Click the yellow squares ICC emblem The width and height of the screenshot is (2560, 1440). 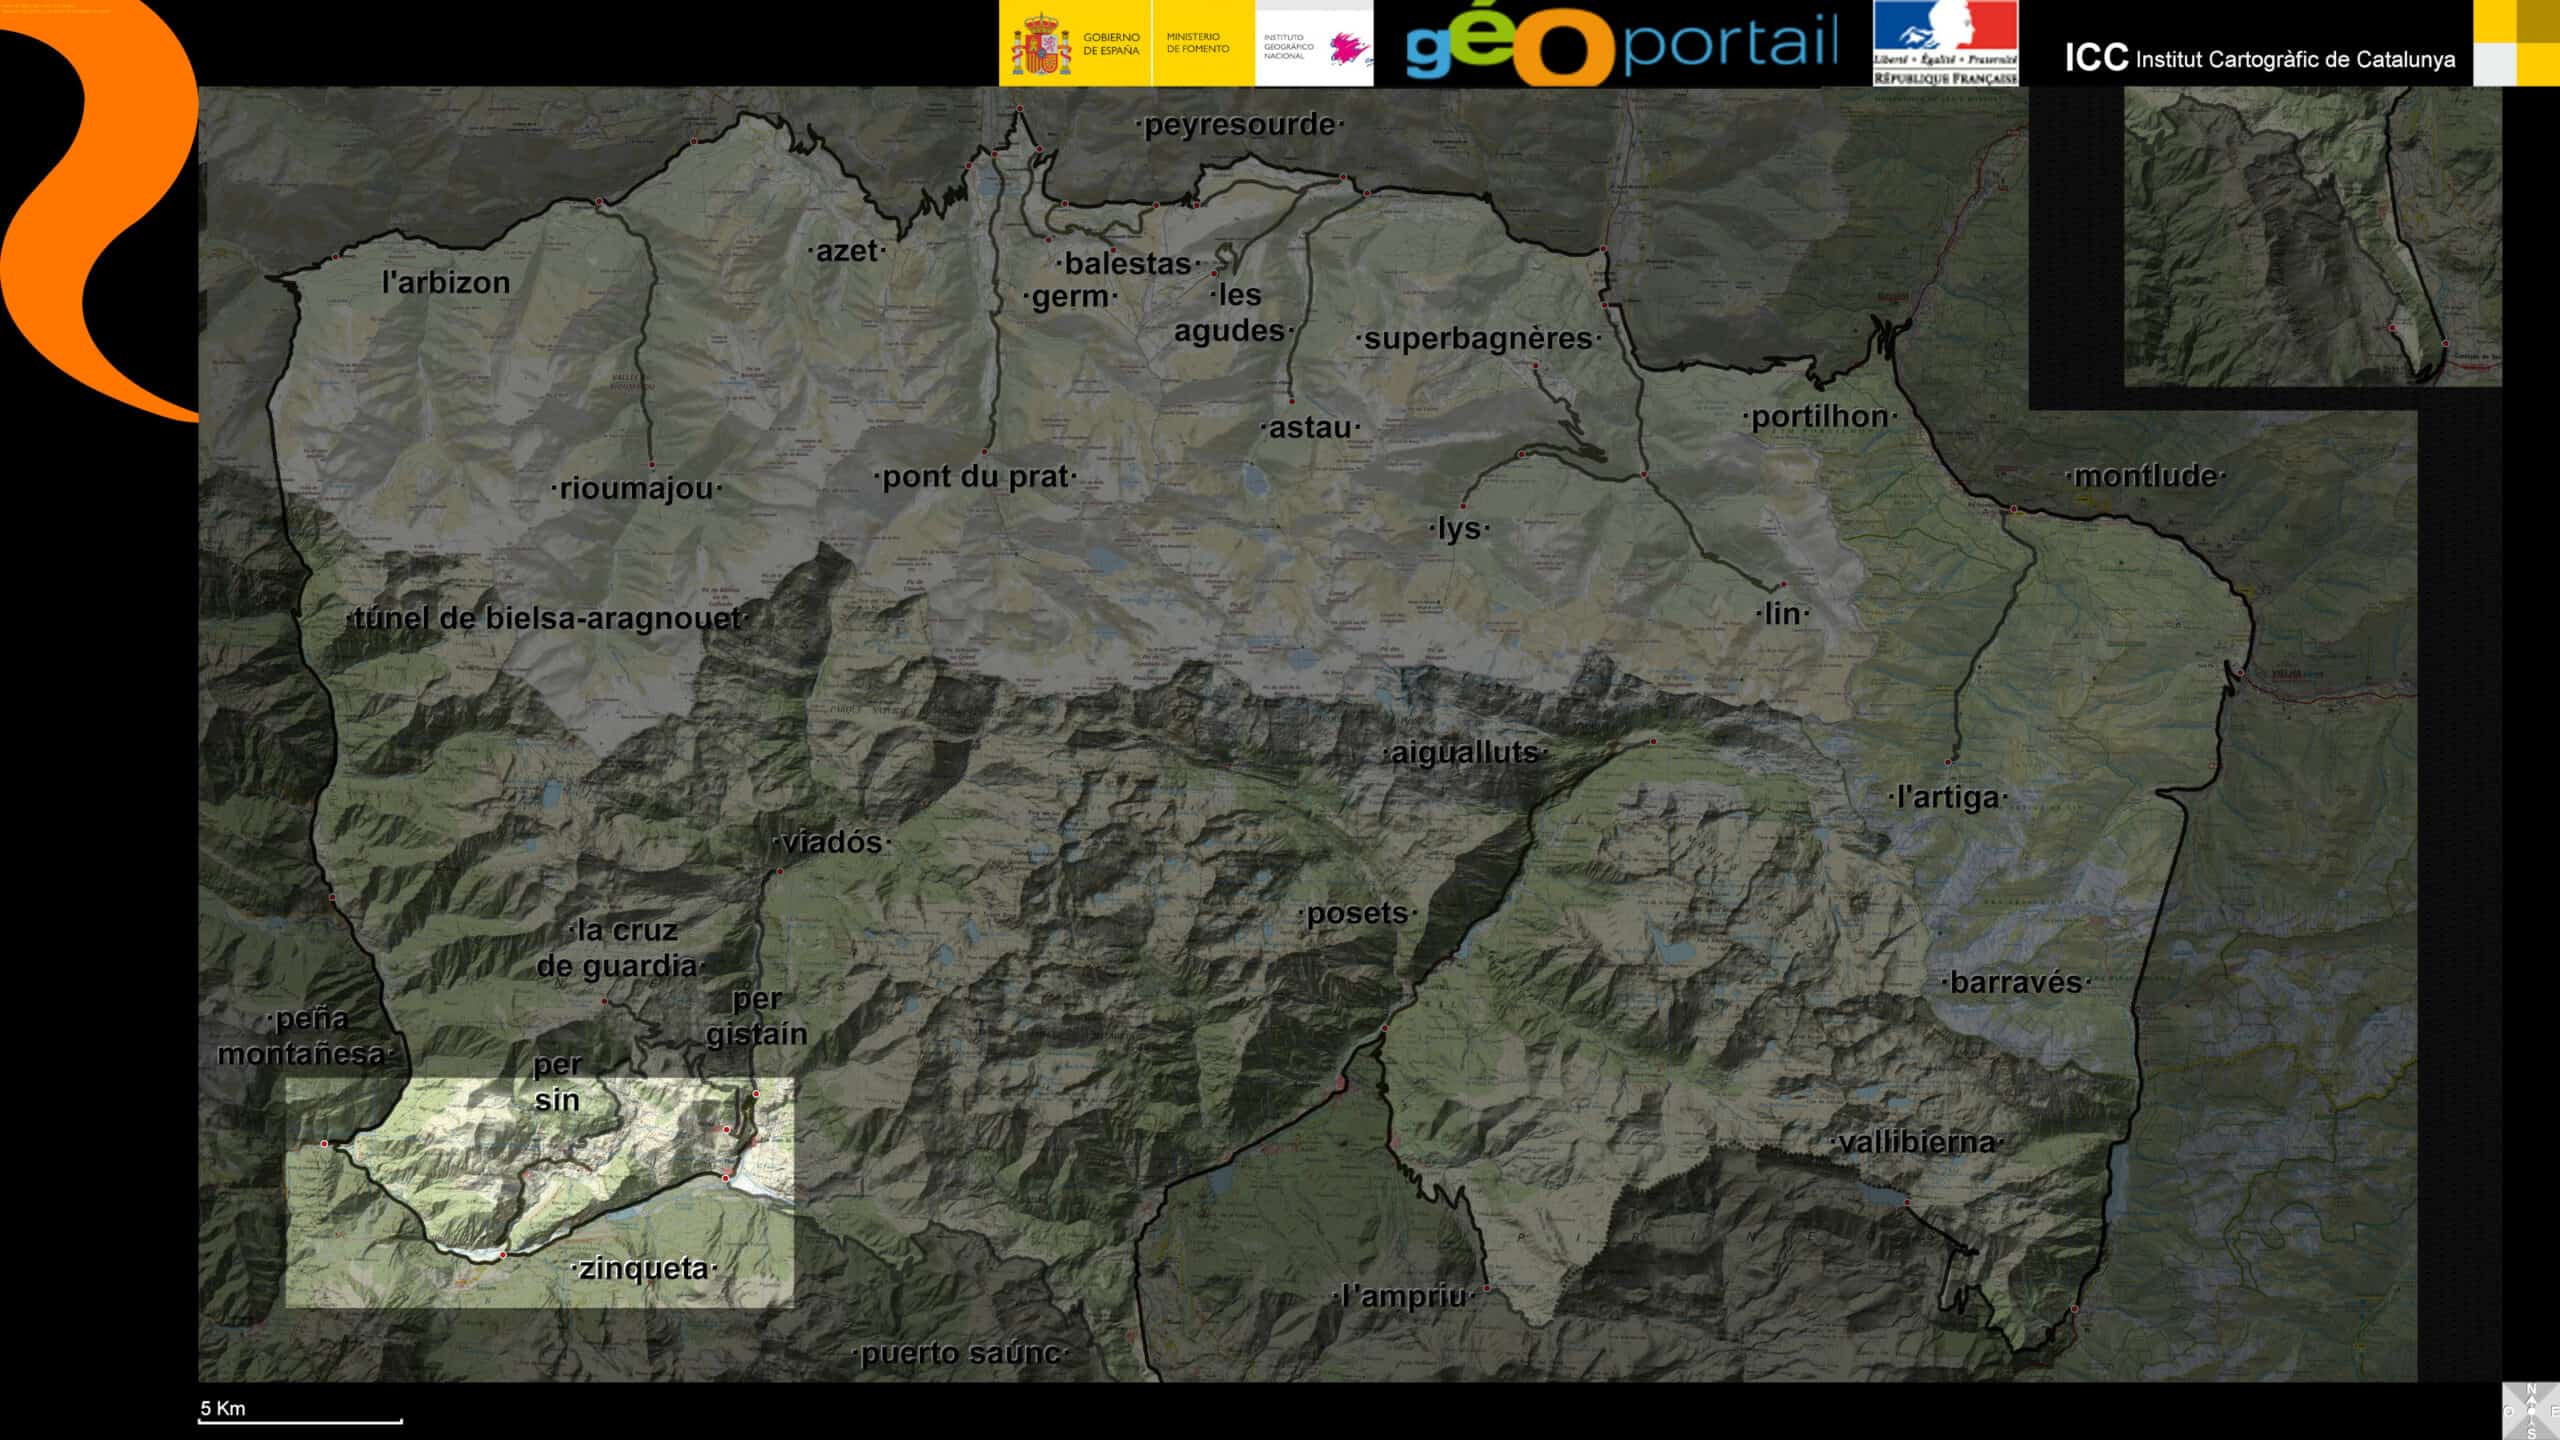[2516, 43]
